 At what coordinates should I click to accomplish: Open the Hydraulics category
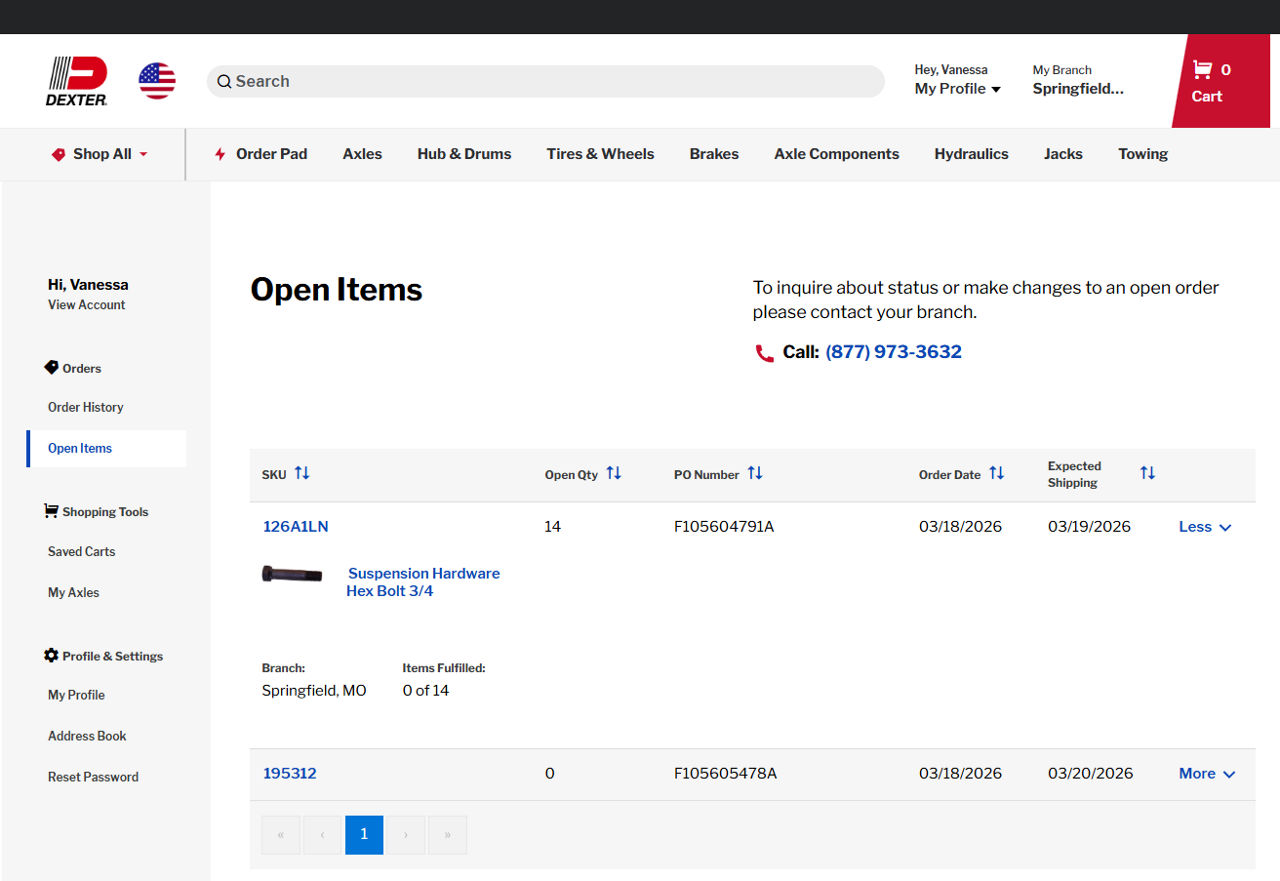click(971, 154)
